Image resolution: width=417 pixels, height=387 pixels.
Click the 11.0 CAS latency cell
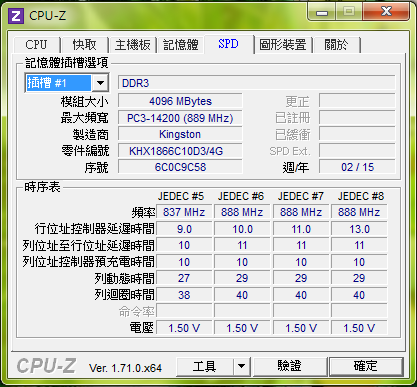(x=301, y=229)
